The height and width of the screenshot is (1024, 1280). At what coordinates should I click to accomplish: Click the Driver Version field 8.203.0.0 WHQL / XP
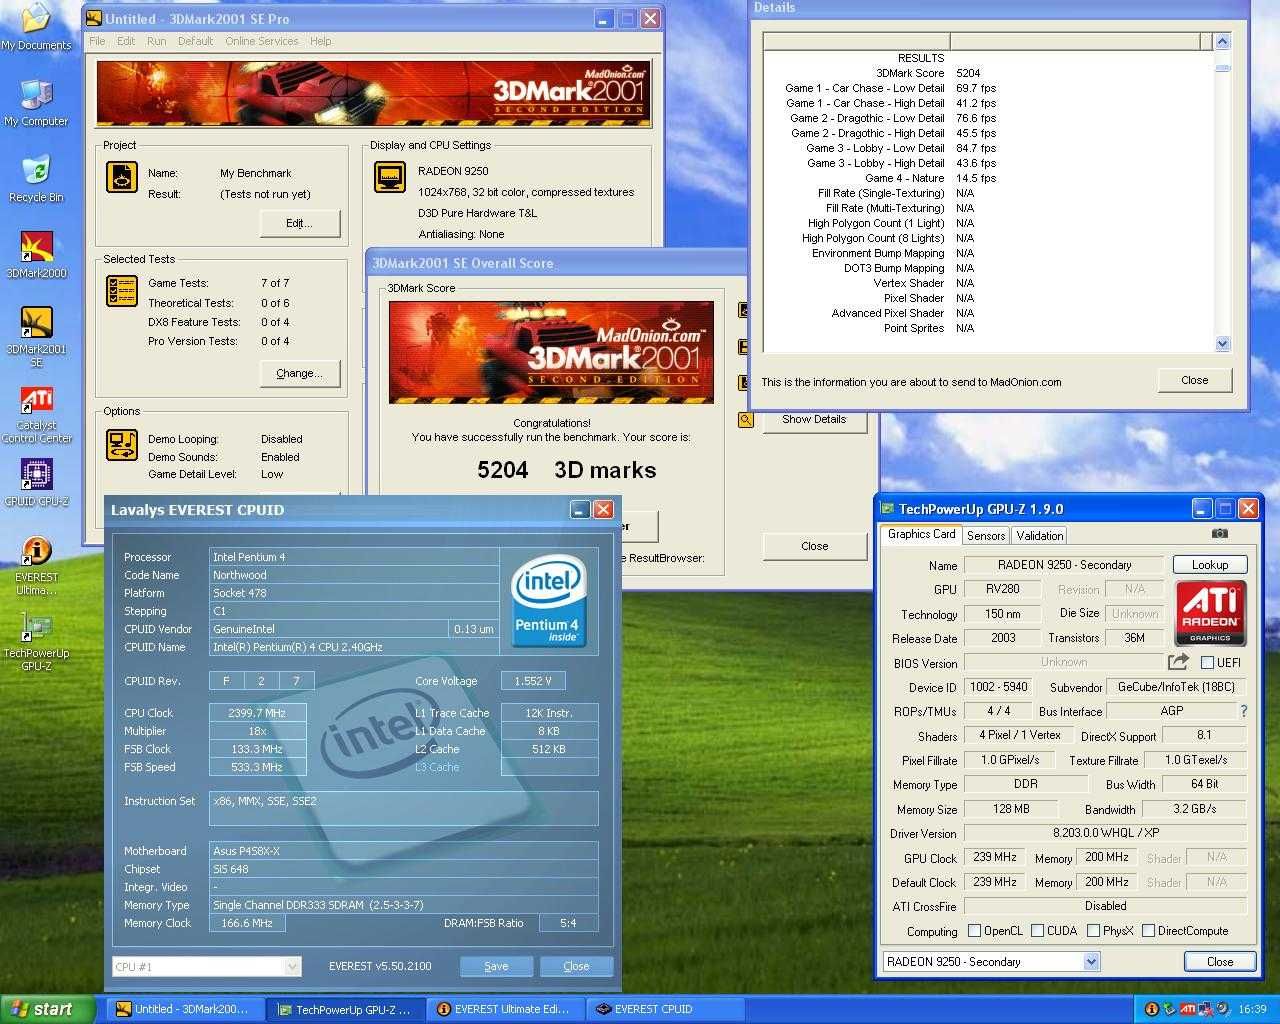tap(1105, 833)
